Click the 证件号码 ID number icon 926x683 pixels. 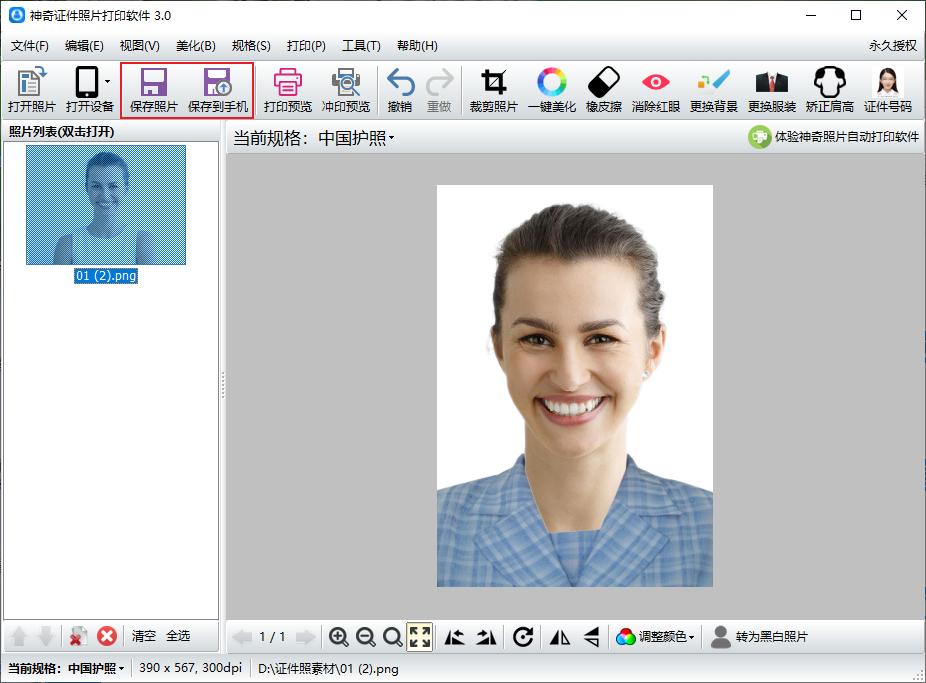[x=884, y=89]
